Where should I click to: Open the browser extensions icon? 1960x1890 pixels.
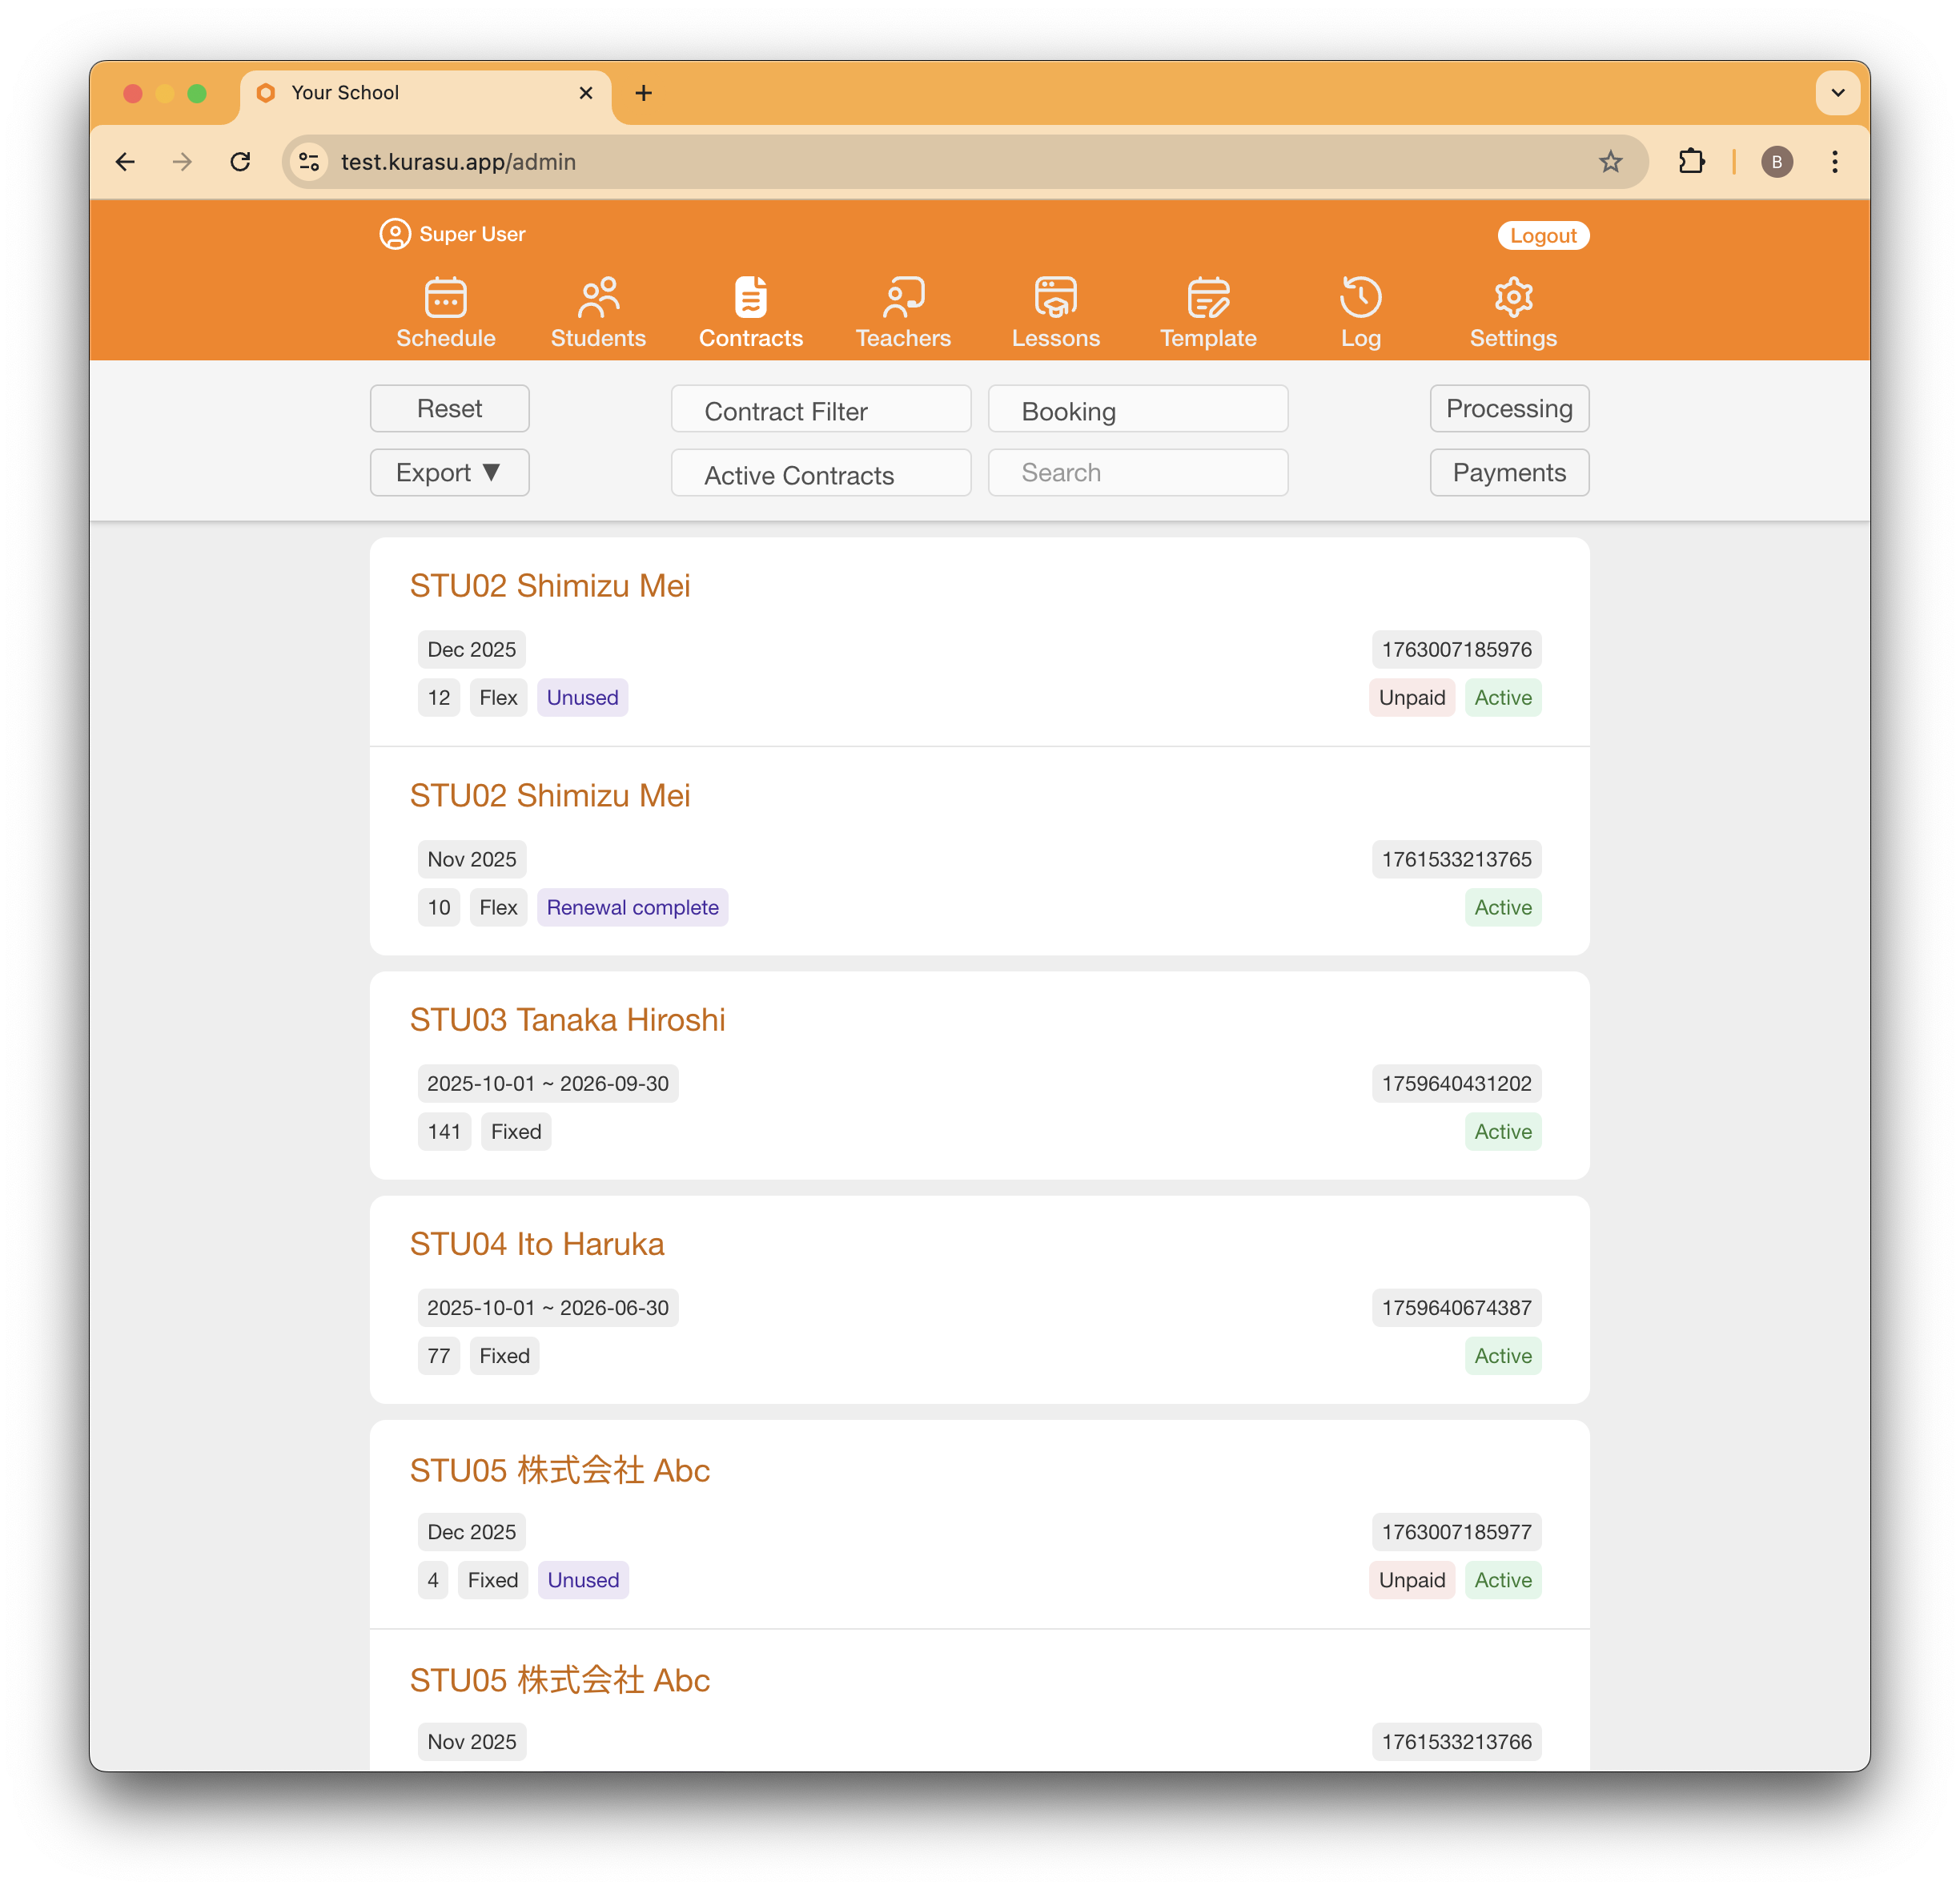tap(1692, 161)
